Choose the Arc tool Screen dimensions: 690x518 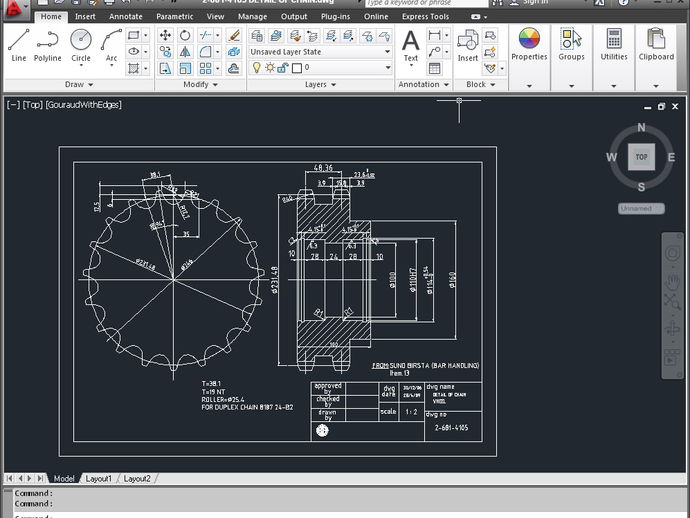click(111, 45)
